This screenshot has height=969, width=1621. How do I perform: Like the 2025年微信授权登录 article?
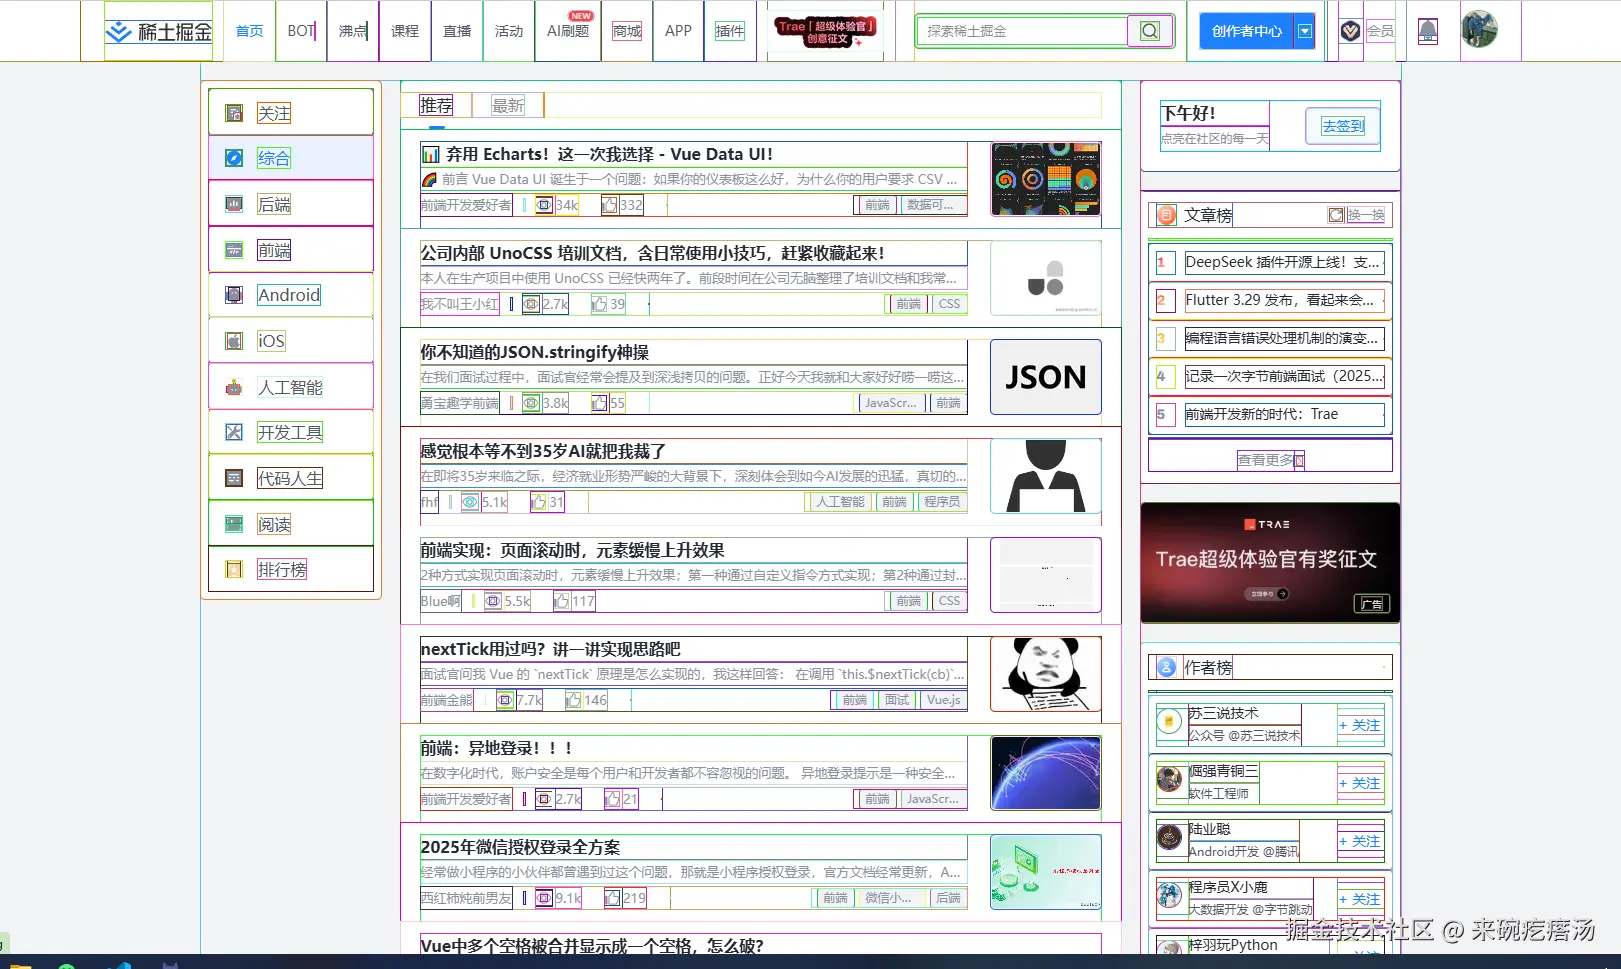(x=613, y=898)
